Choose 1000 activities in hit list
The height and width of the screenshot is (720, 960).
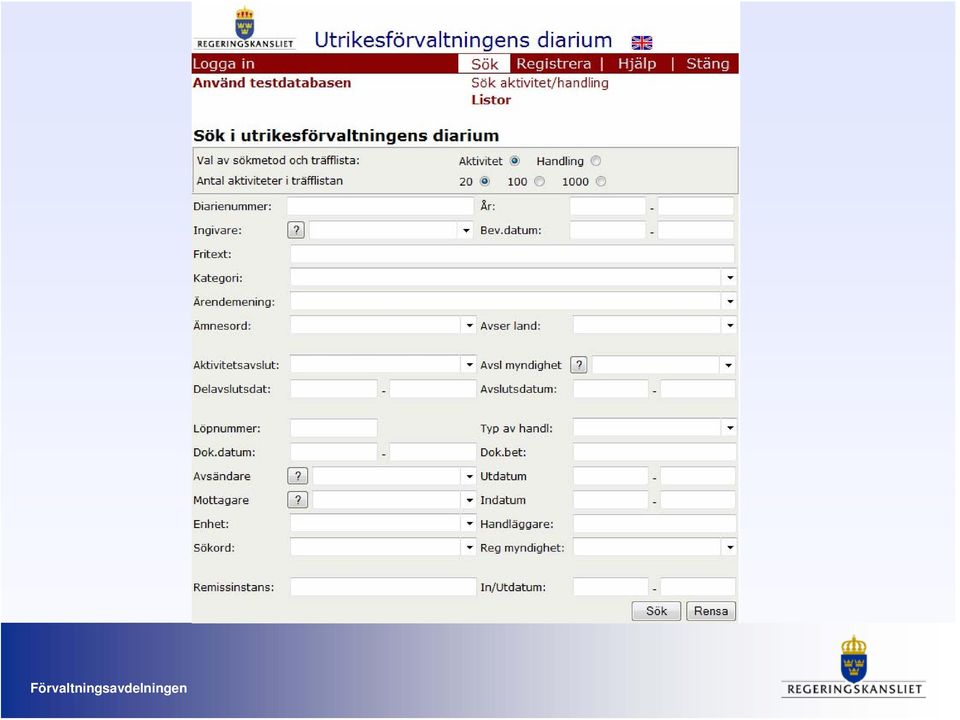[x=601, y=181]
